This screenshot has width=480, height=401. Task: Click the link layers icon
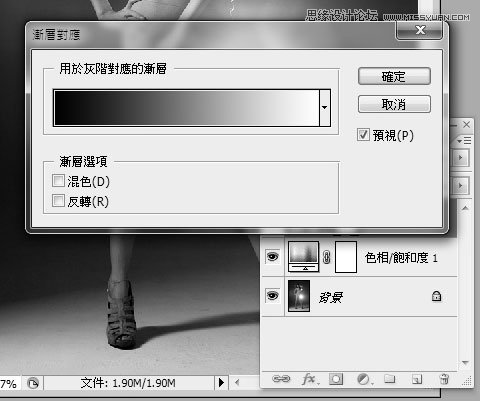[281, 379]
